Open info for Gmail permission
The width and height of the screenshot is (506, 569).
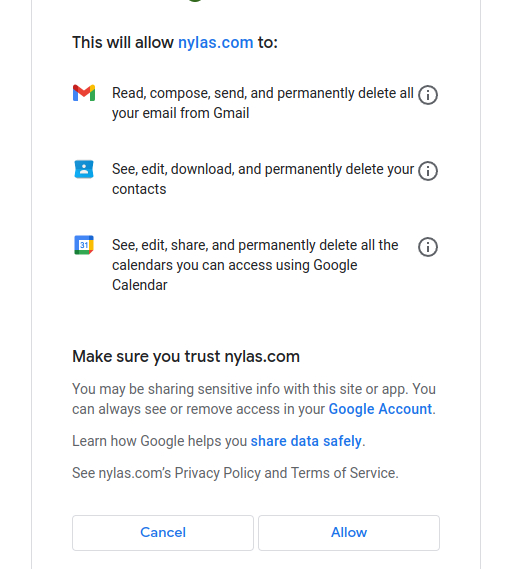(x=428, y=95)
